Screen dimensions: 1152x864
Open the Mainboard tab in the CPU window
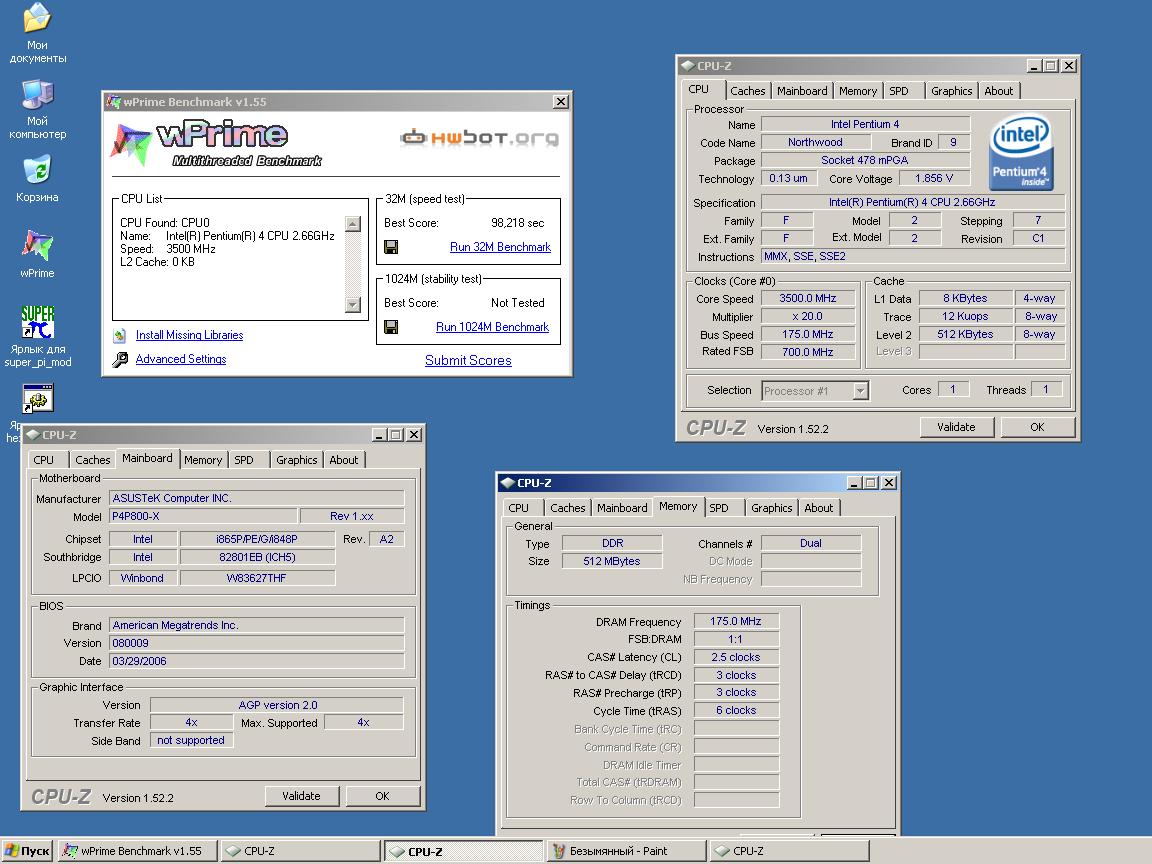click(x=802, y=91)
